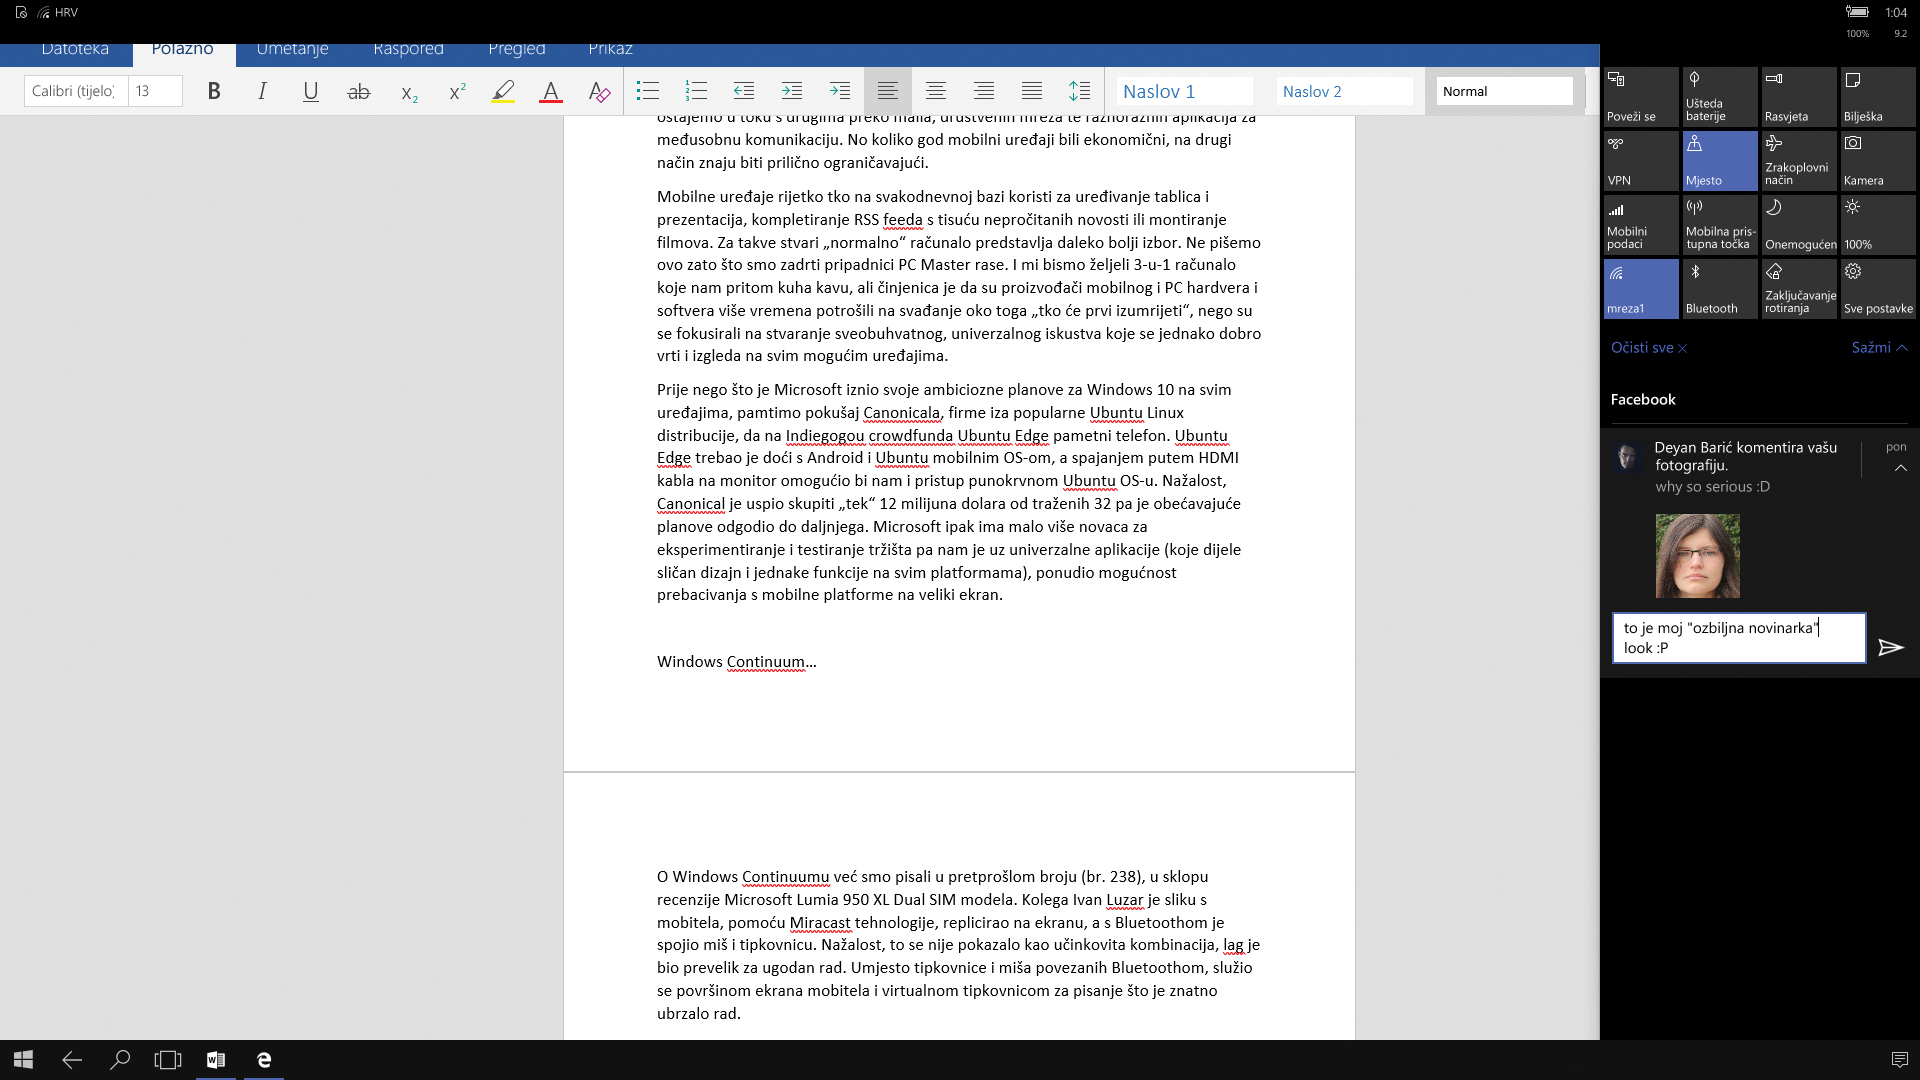Image resolution: width=1920 pixels, height=1080 pixels.
Task: Toggle Ušteda baterije battery saver
Action: pyautogui.click(x=1720, y=97)
